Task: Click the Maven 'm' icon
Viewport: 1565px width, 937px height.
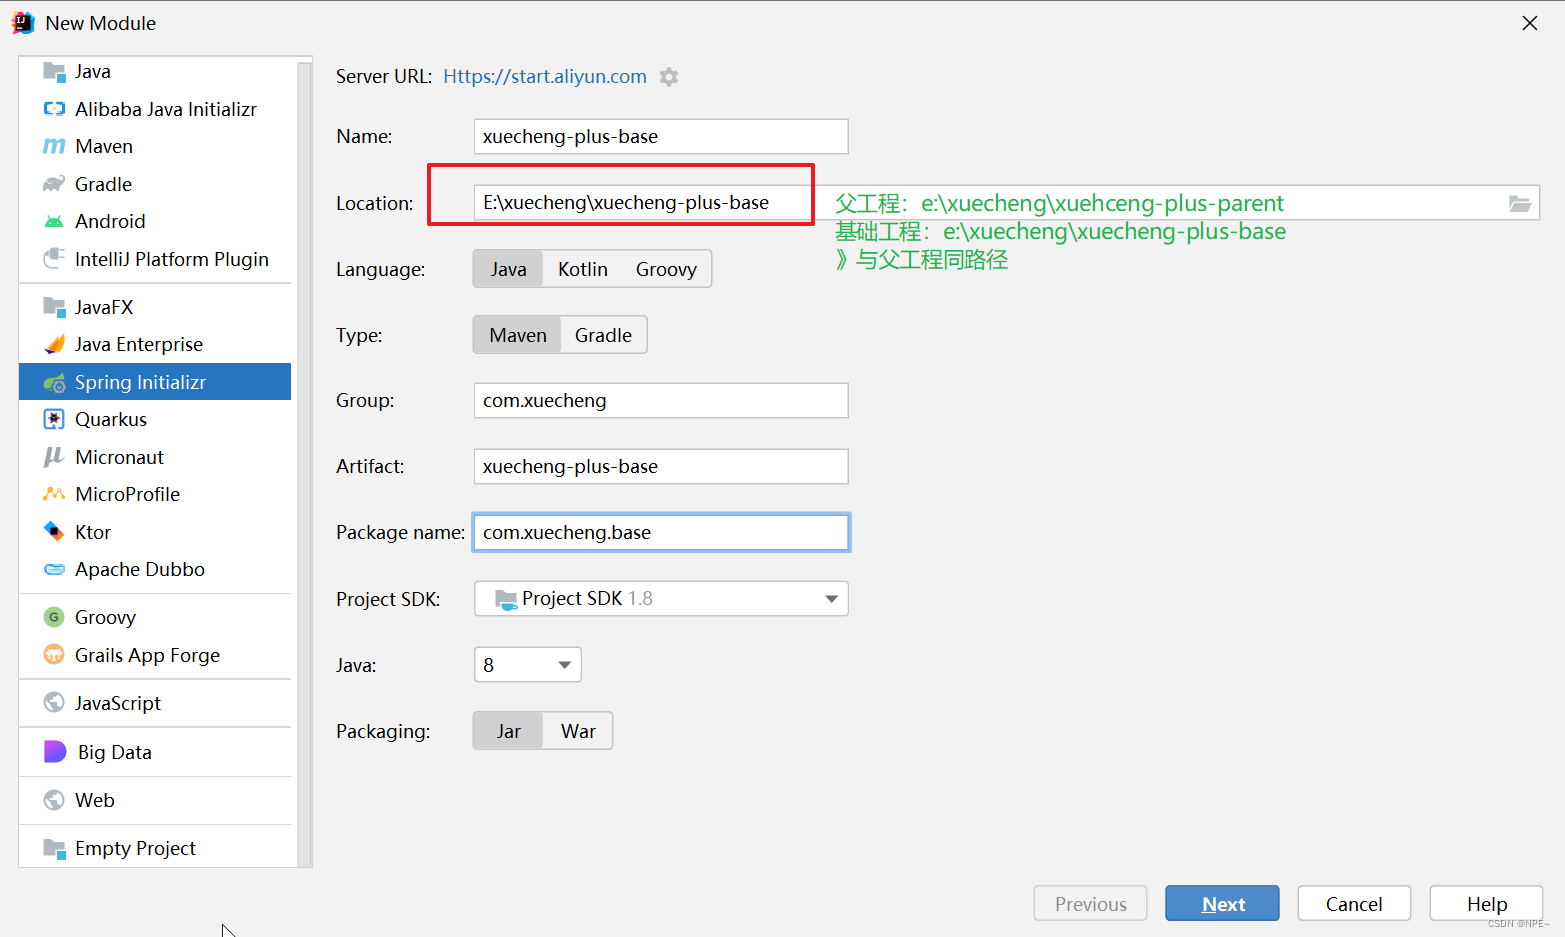Action: (x=54, y=146)
